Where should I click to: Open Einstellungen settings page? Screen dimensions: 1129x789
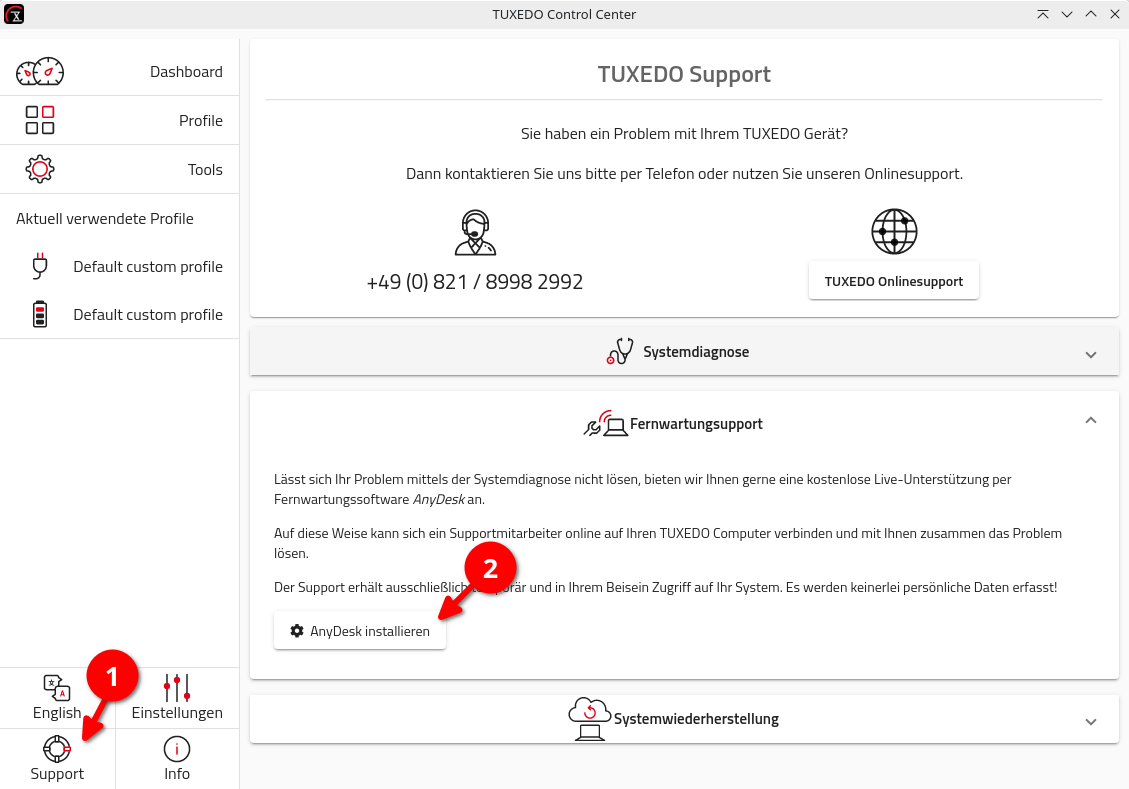click(x=177, y=713)
